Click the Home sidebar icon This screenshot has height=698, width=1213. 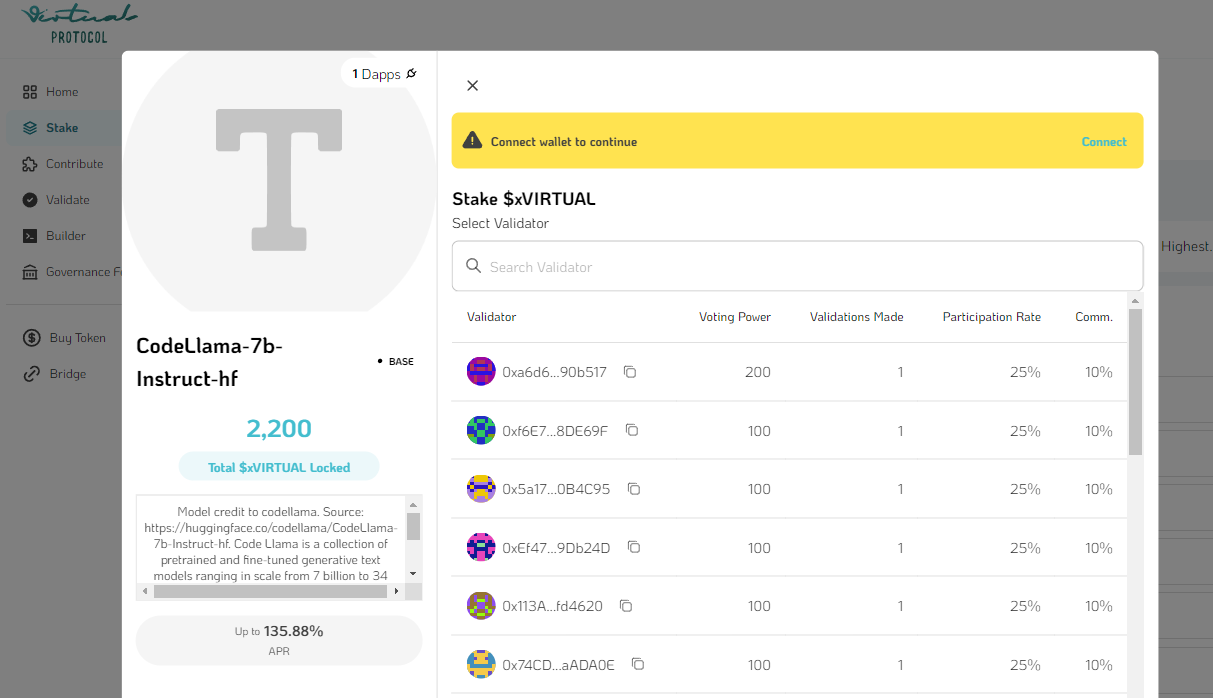click(30, 92)
